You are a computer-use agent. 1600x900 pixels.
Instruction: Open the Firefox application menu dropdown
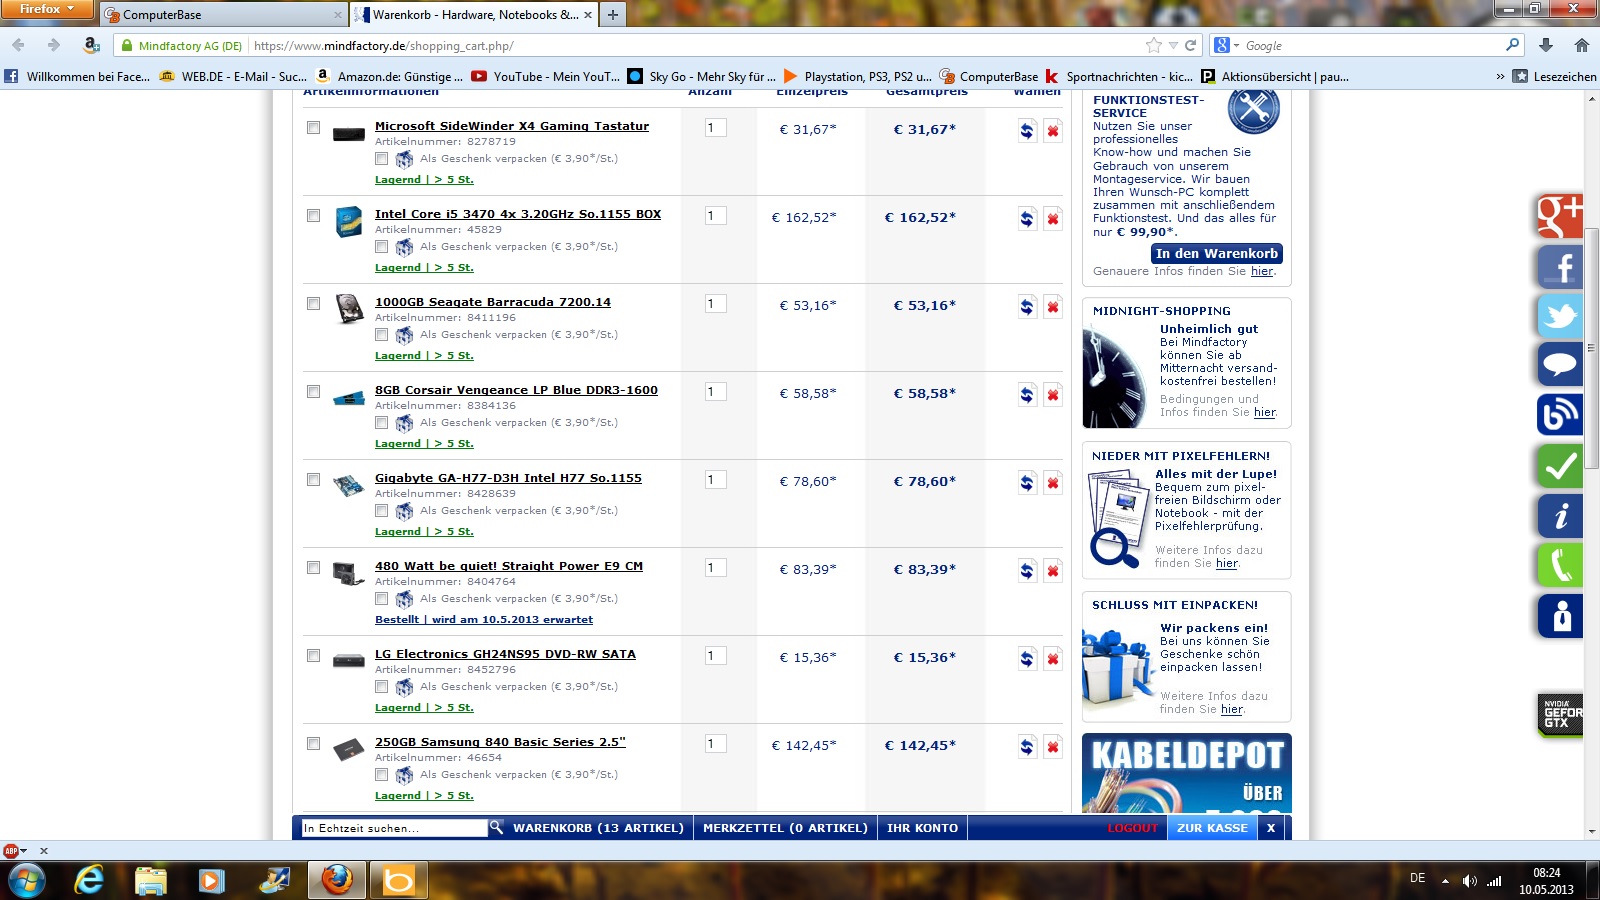tap(47, 9)
